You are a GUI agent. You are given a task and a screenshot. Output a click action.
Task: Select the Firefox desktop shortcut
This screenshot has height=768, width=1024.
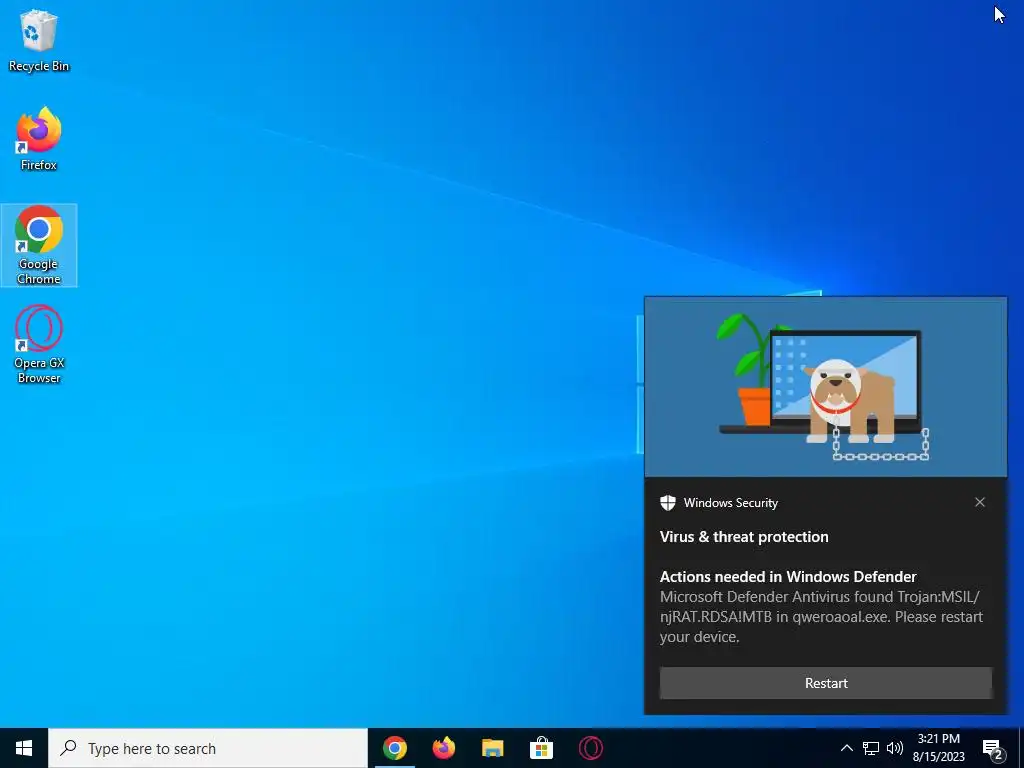(x=39, y=139)
